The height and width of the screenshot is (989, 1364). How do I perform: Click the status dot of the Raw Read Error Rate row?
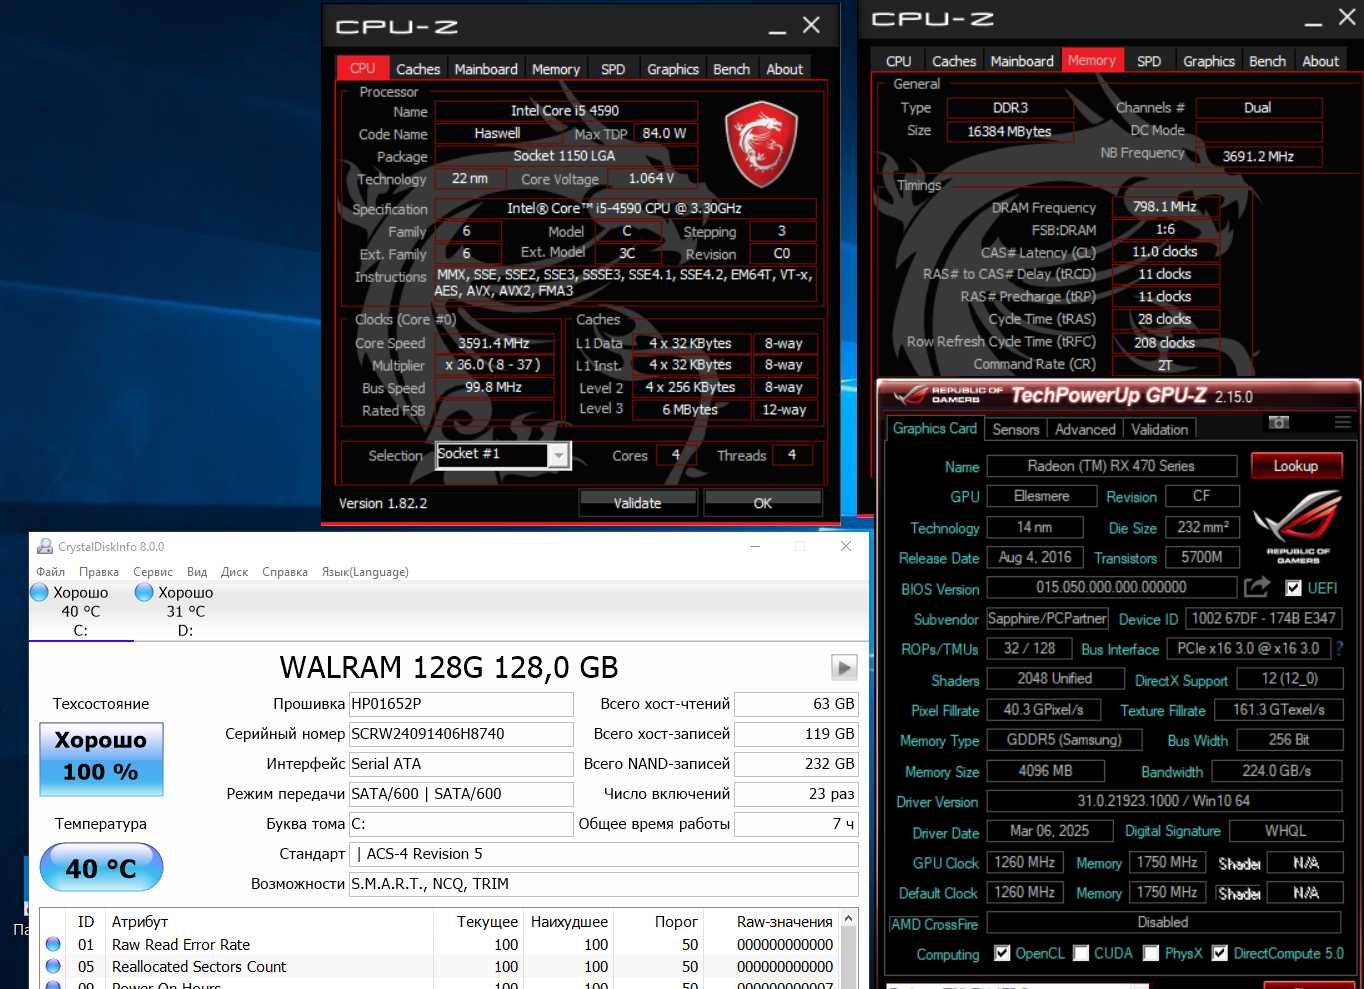point(53,944)
